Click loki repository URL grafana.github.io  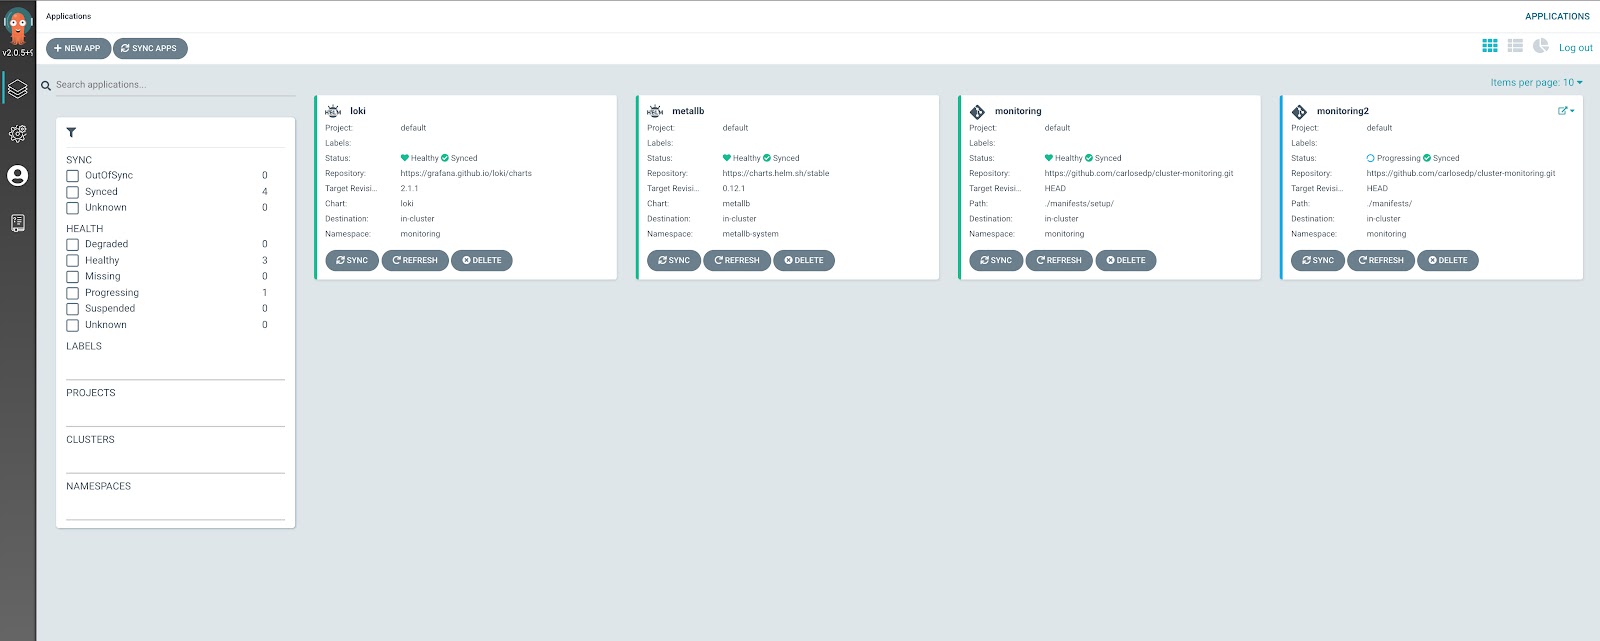pos(466,173)
